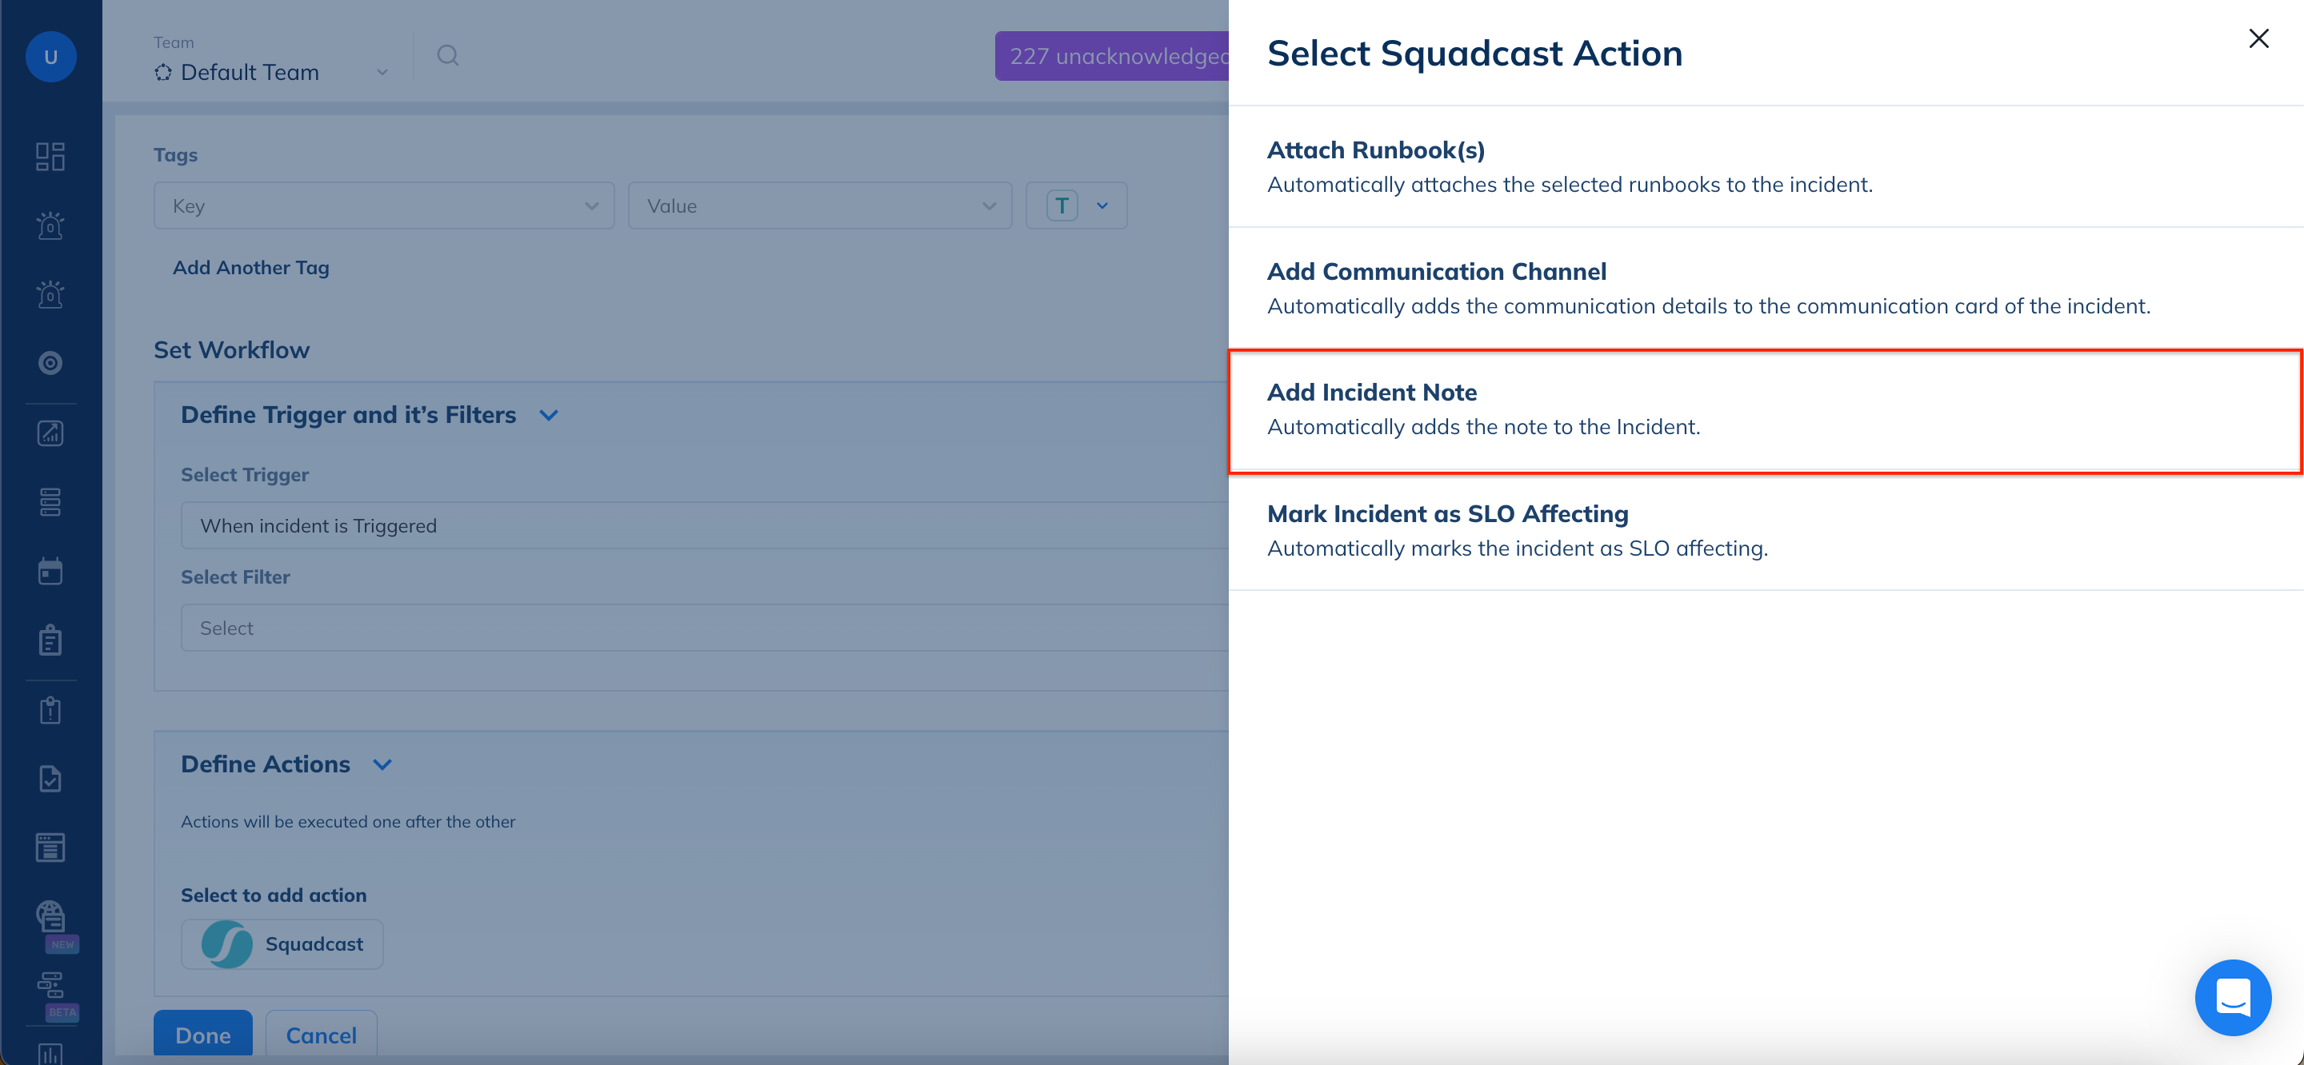Open the tag Value dropdown
Screen dimensions: 2304x1065
pyautogui.click(x=820, y=206)
